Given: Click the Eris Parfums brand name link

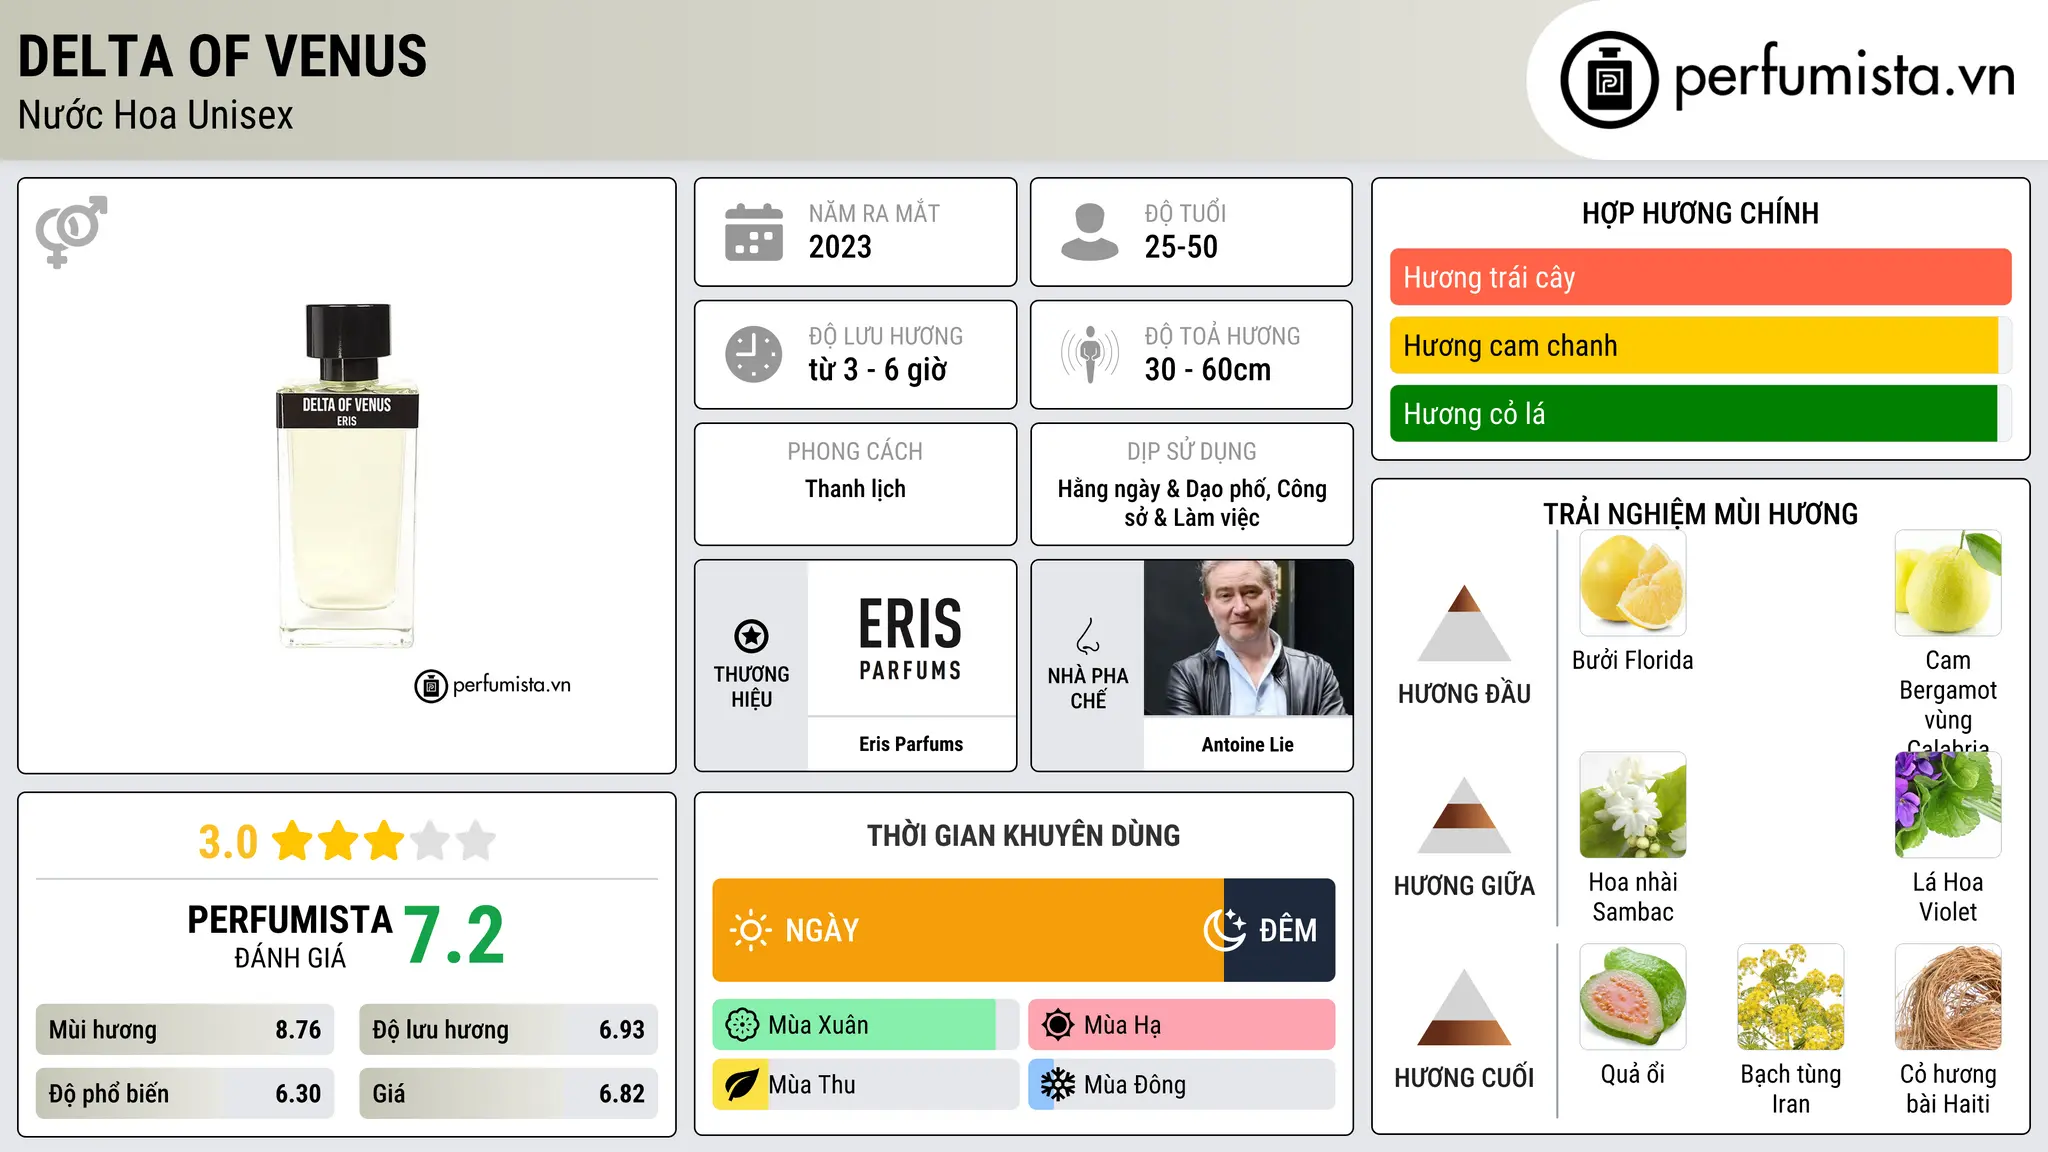Looking at the screenshot, I should point(911,744).
